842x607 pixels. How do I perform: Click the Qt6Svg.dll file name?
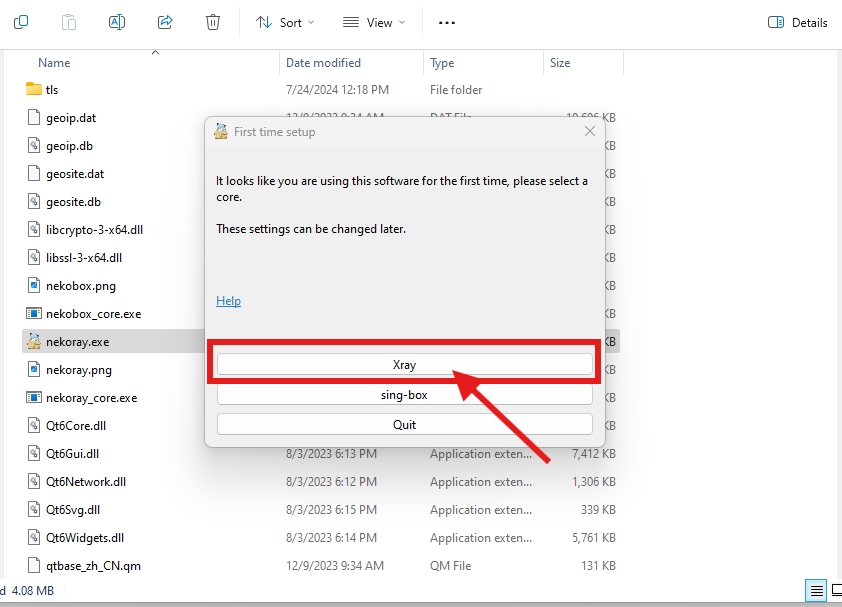(x=73, y=510)
